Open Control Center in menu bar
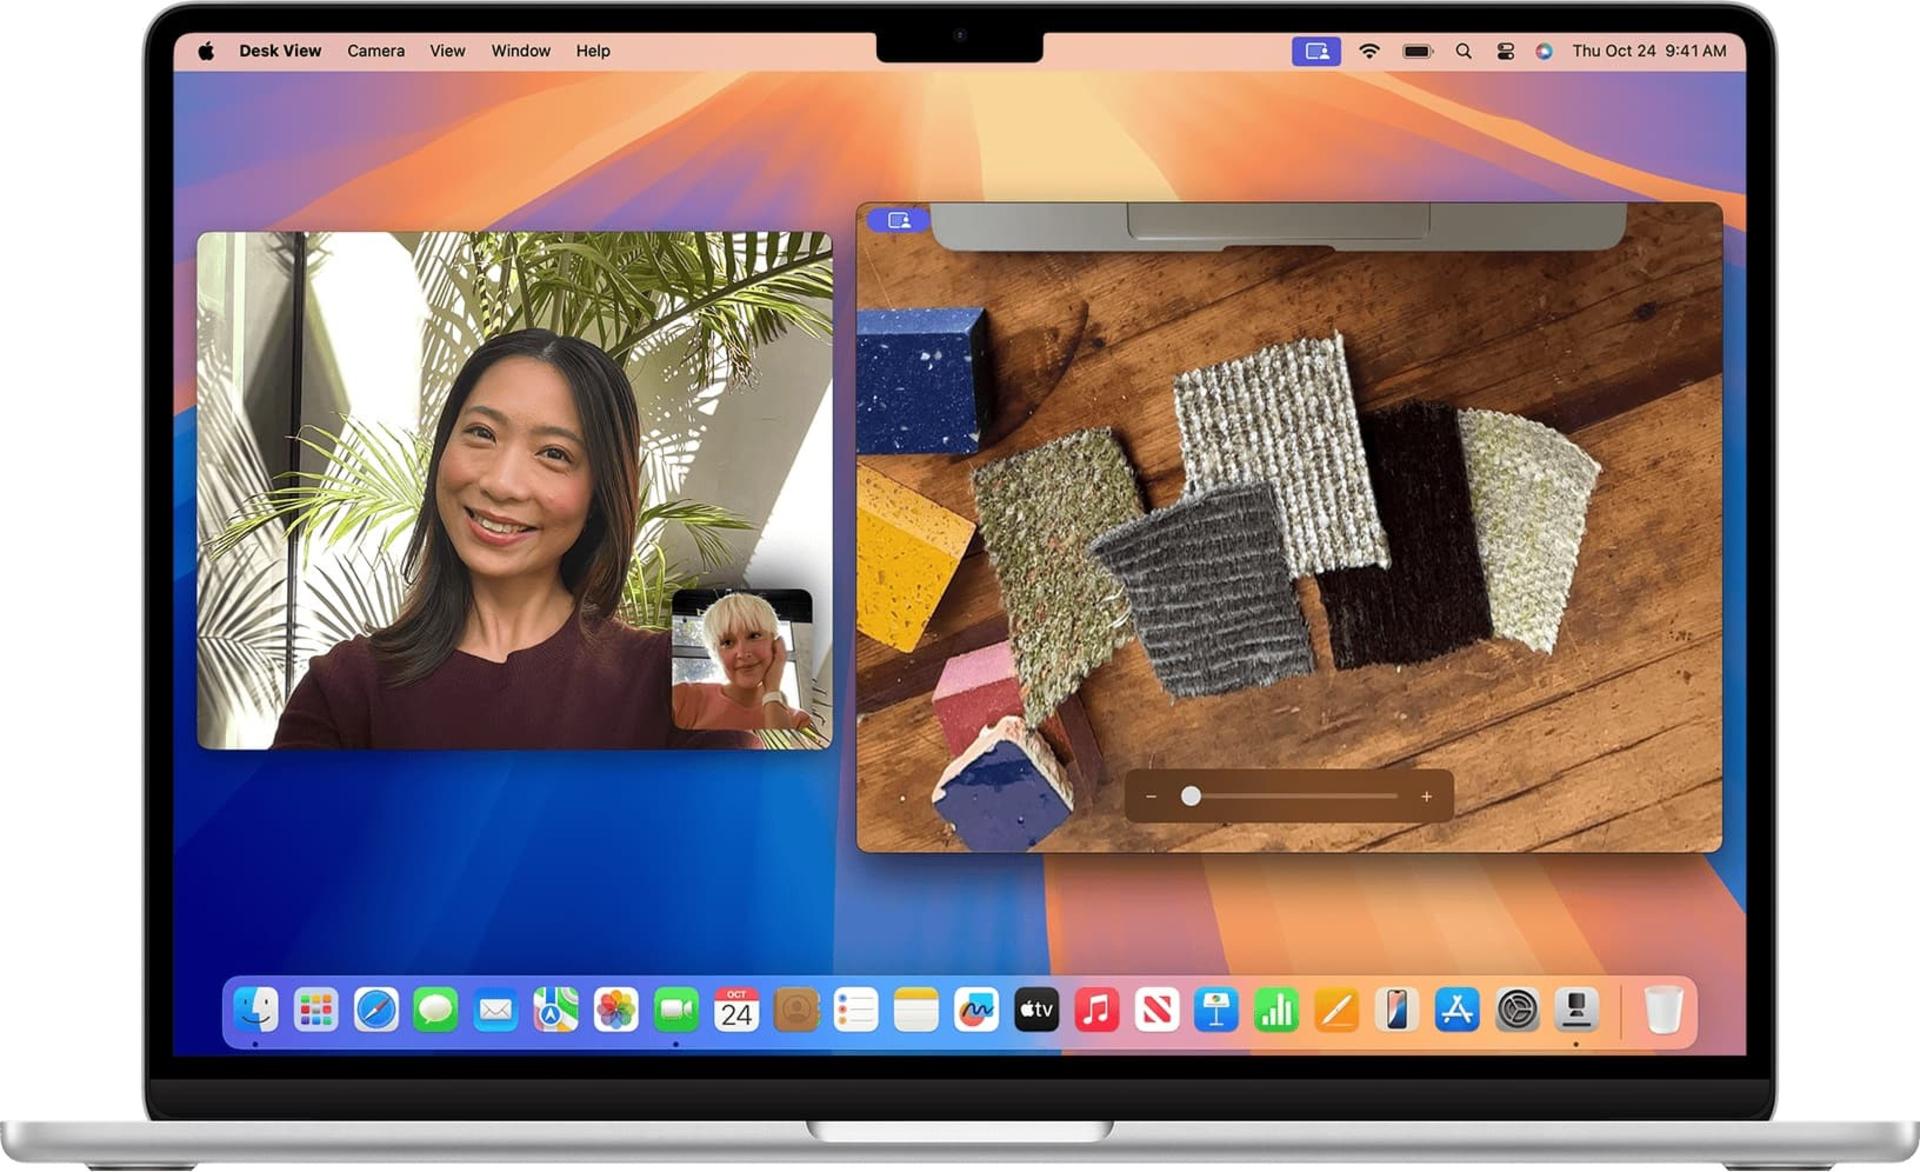The height and width of the screenshot is (1172, 1920). [1505, 51]
